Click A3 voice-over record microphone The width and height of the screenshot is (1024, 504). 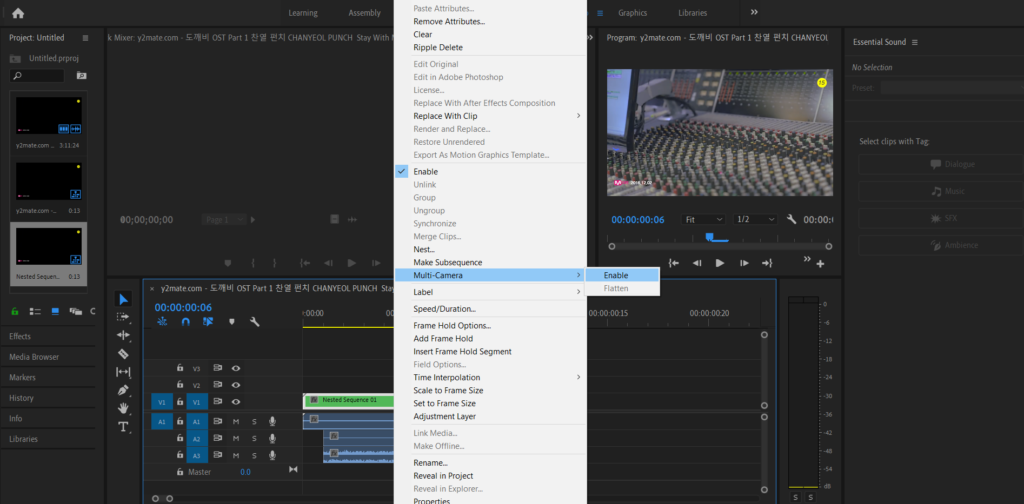(x=272, y=456)
